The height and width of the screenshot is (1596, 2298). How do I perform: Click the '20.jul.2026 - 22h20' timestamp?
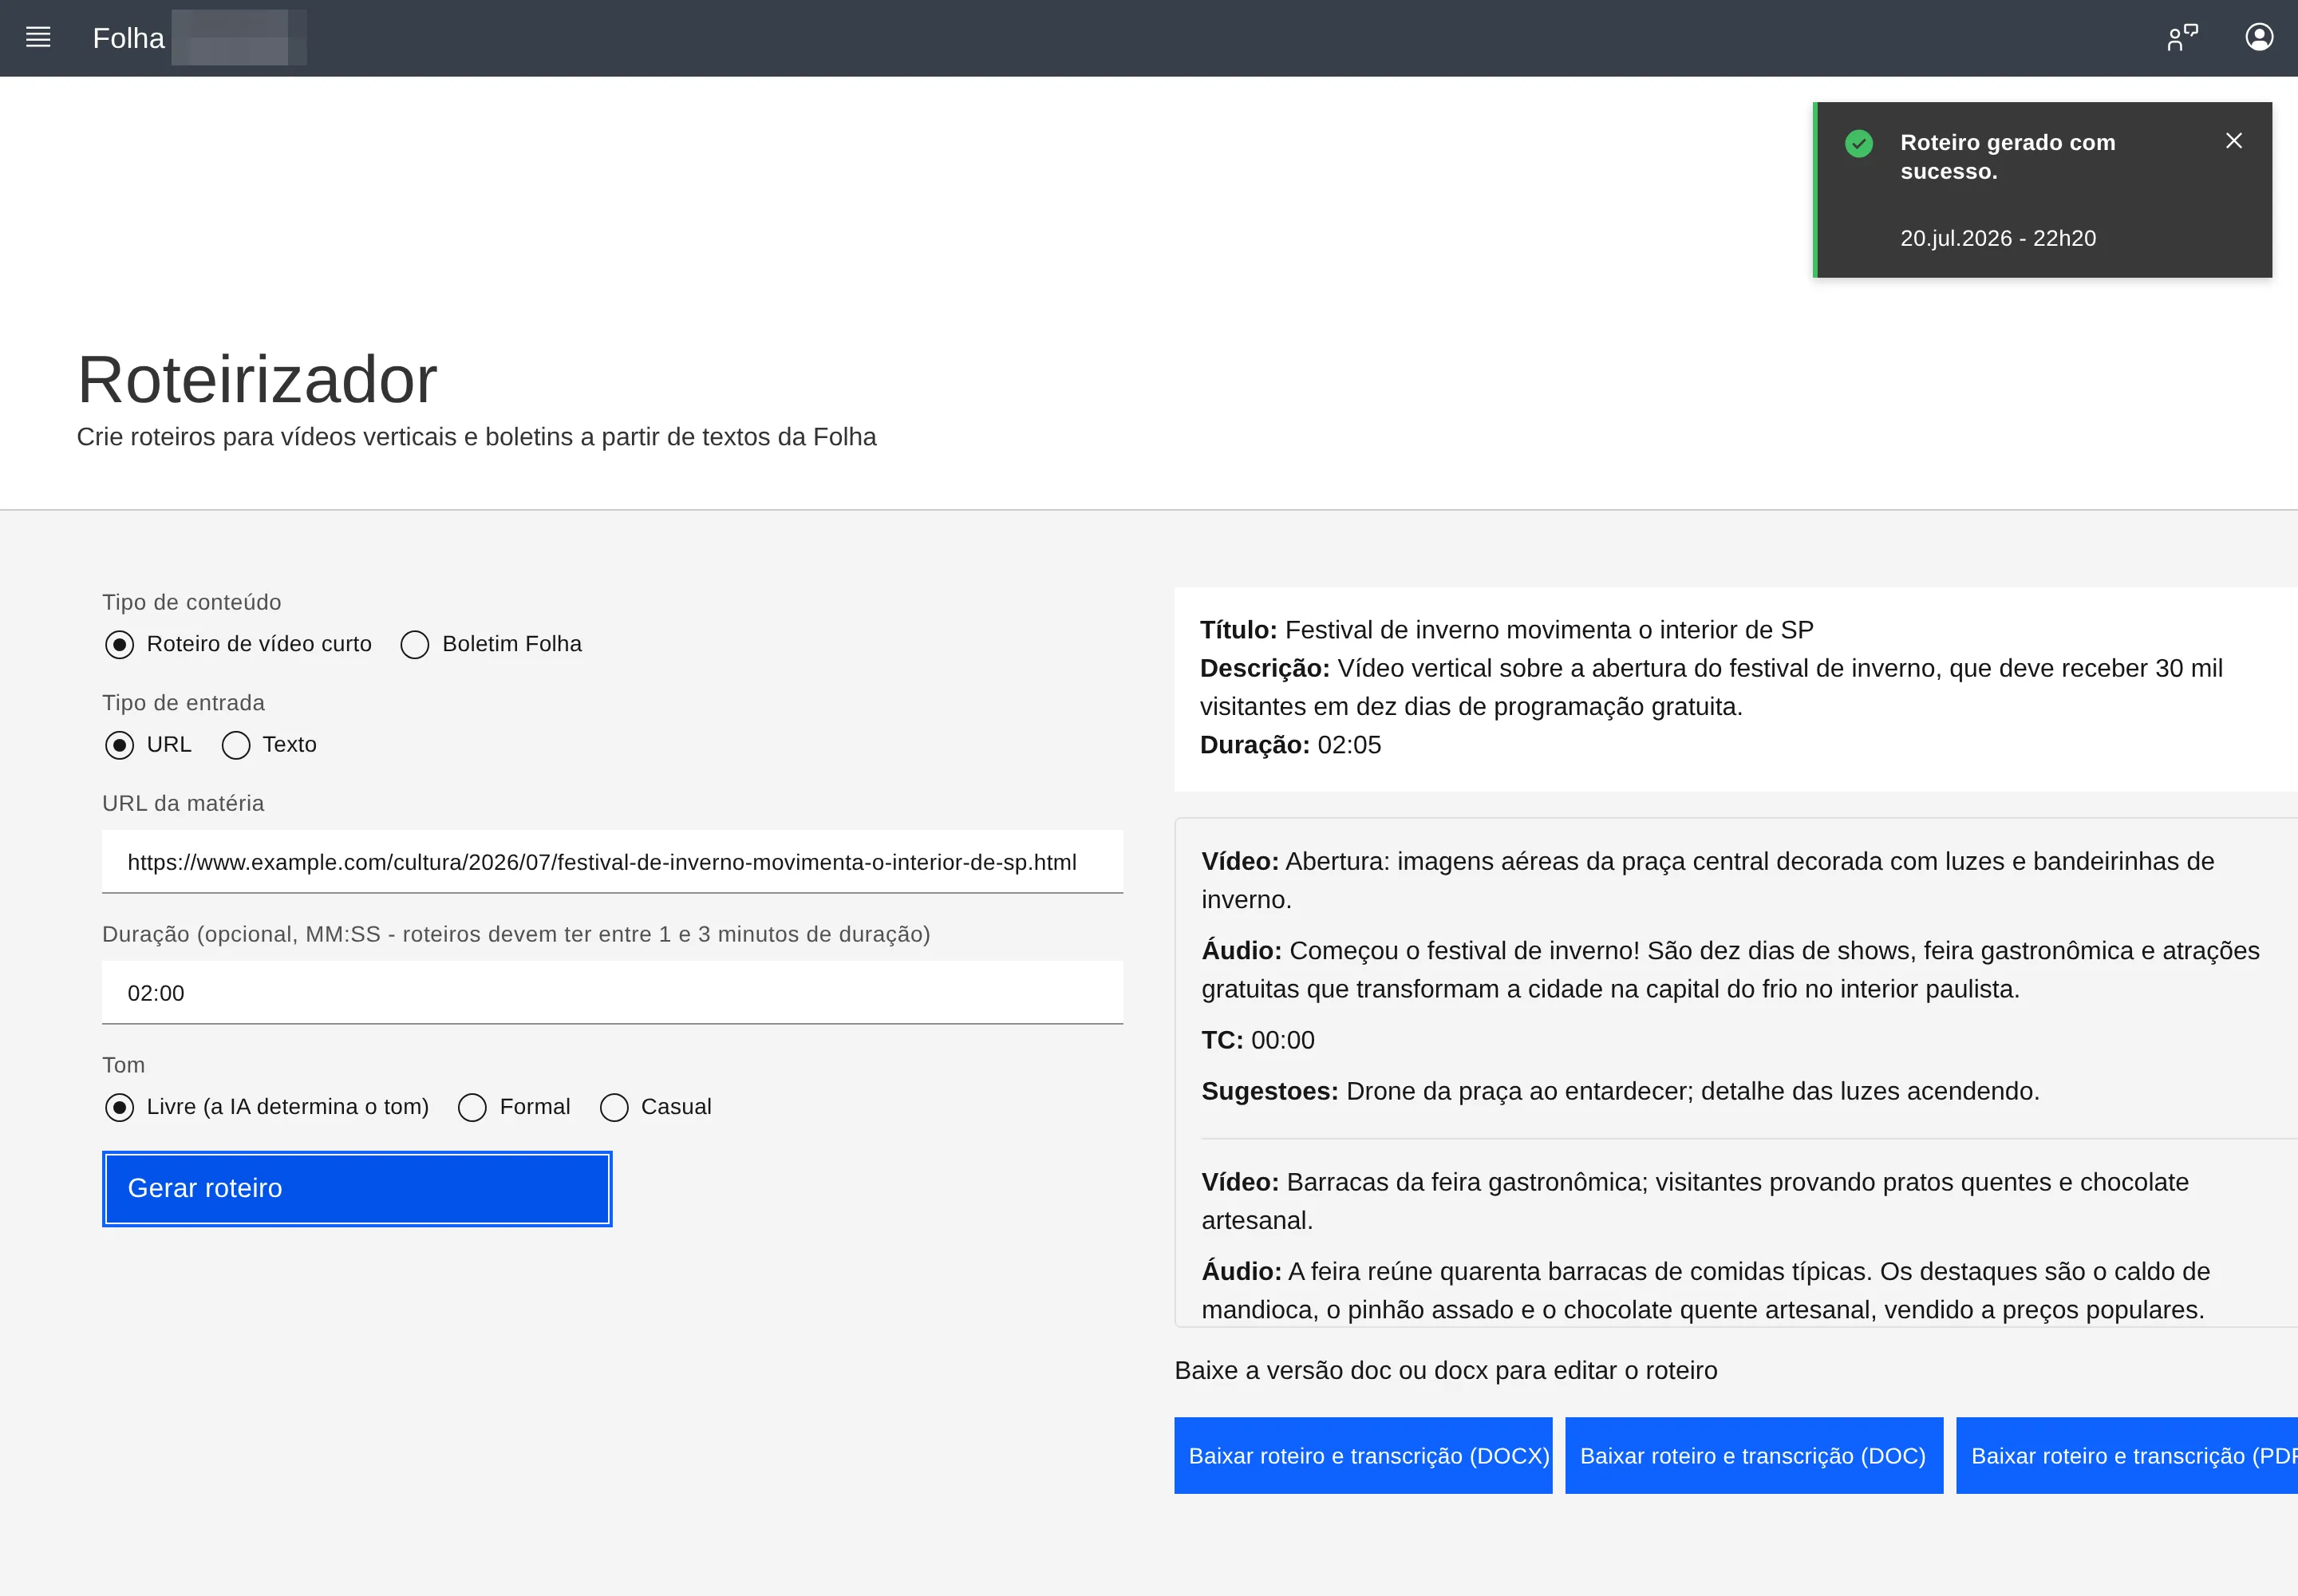[1998, 238]
